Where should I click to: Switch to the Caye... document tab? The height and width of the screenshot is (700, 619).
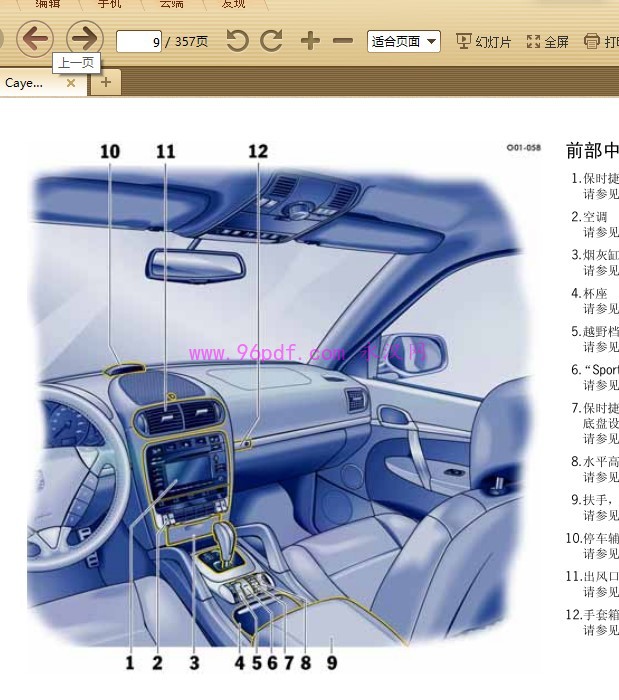25,83
